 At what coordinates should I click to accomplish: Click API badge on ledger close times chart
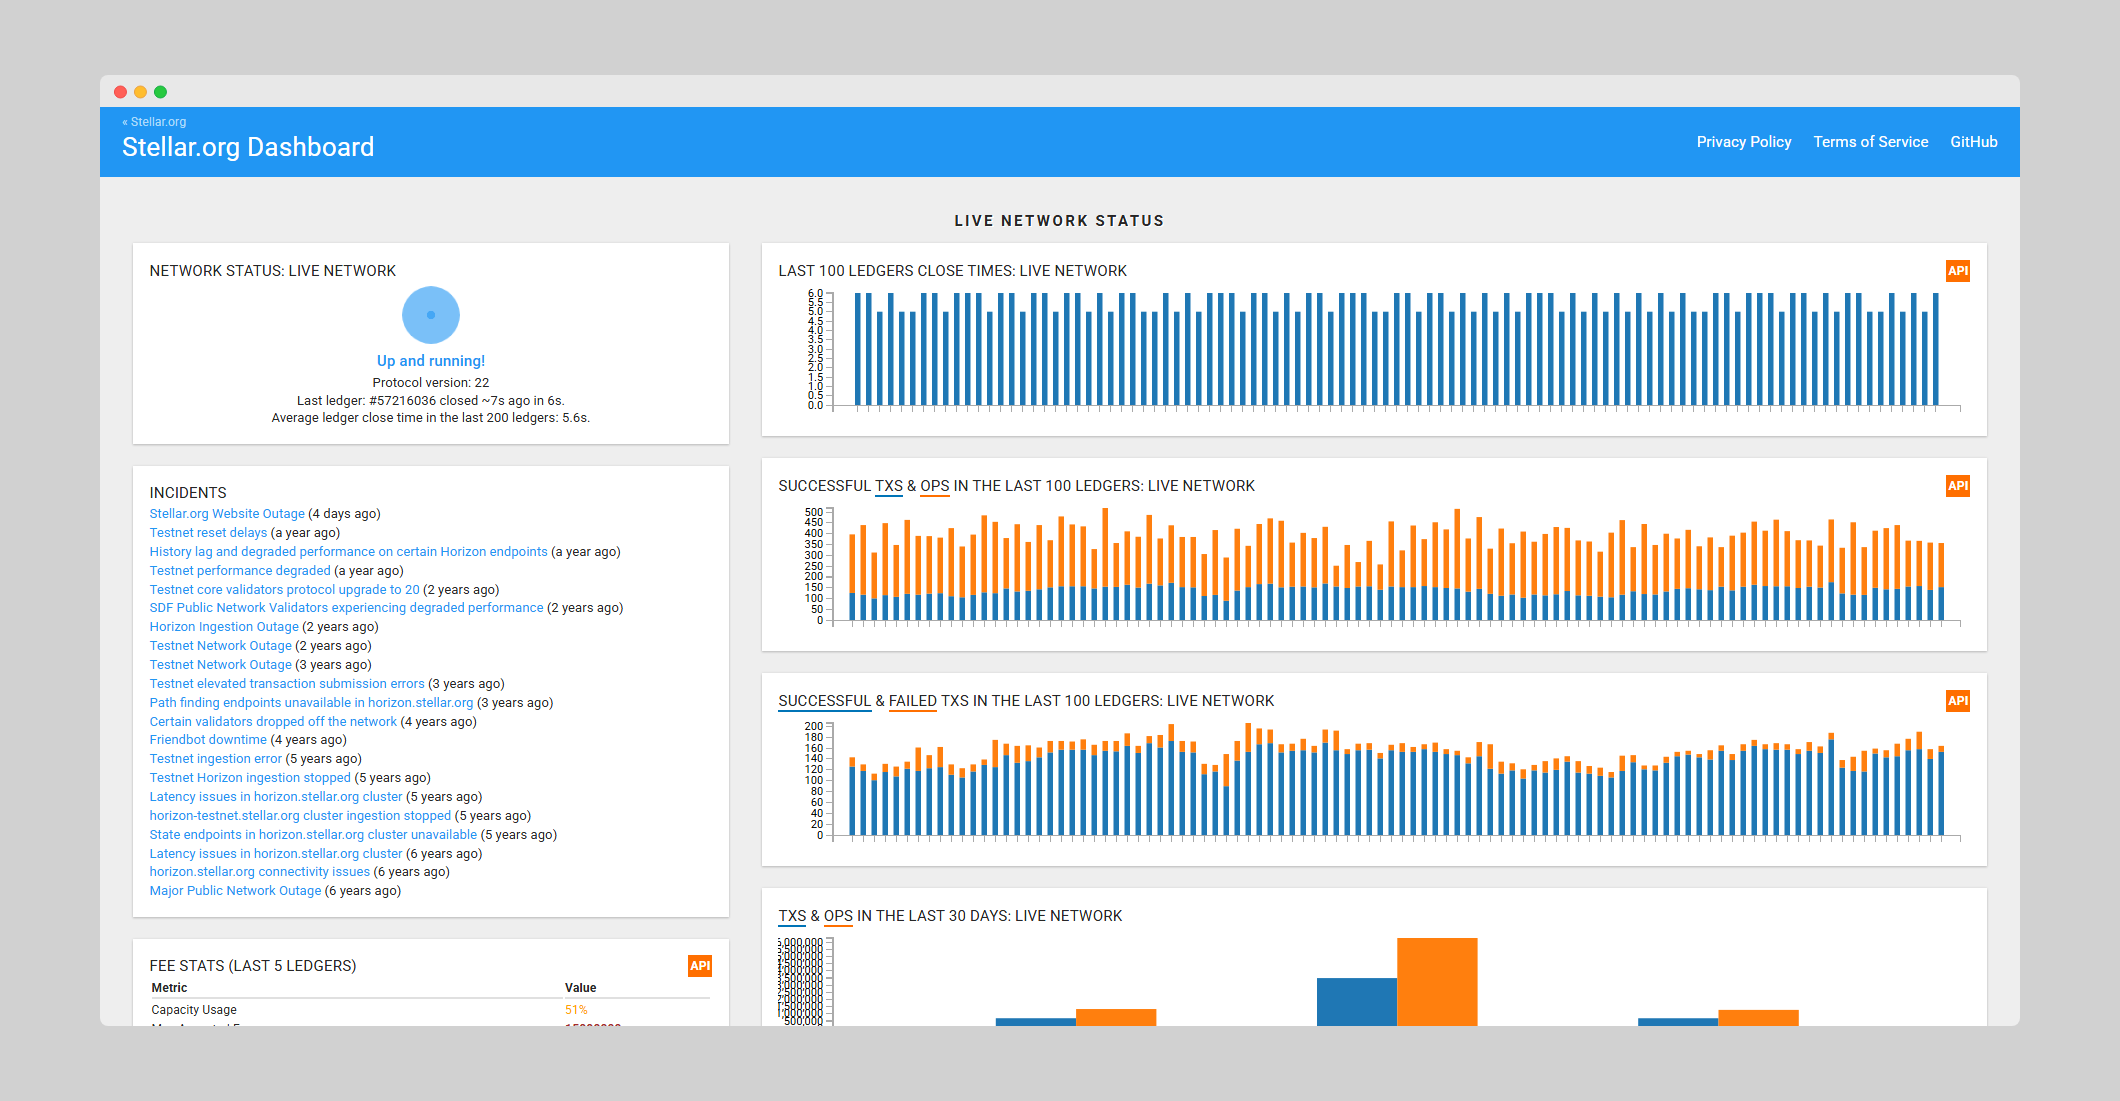coord(1957,271)
